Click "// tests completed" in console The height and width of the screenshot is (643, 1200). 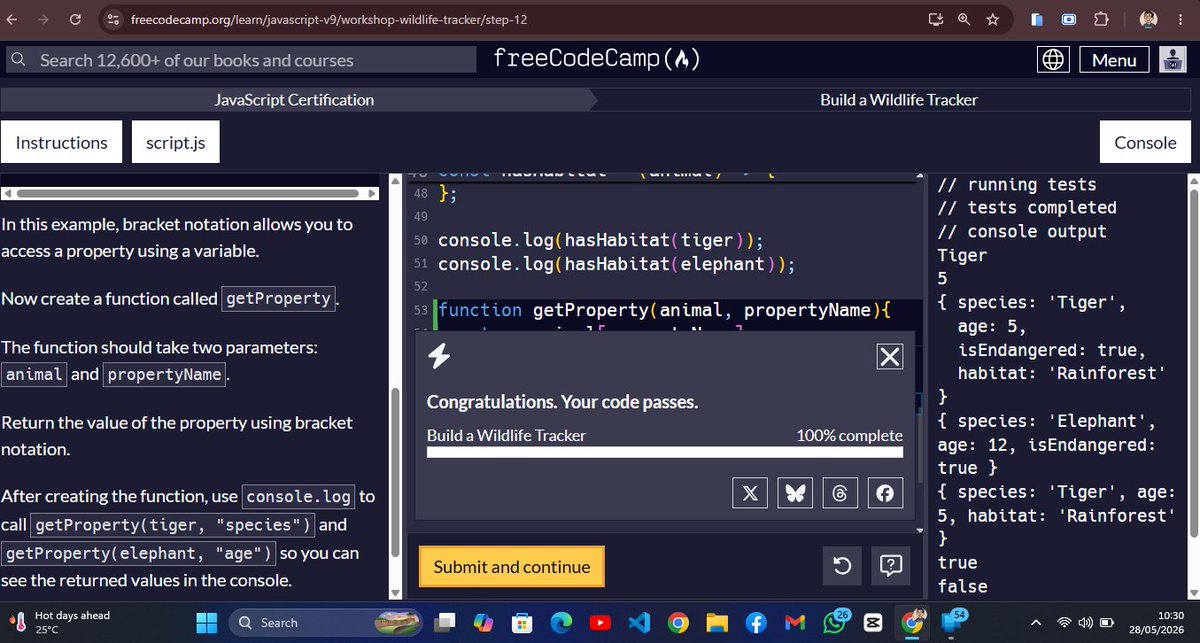click(1027, 208)
